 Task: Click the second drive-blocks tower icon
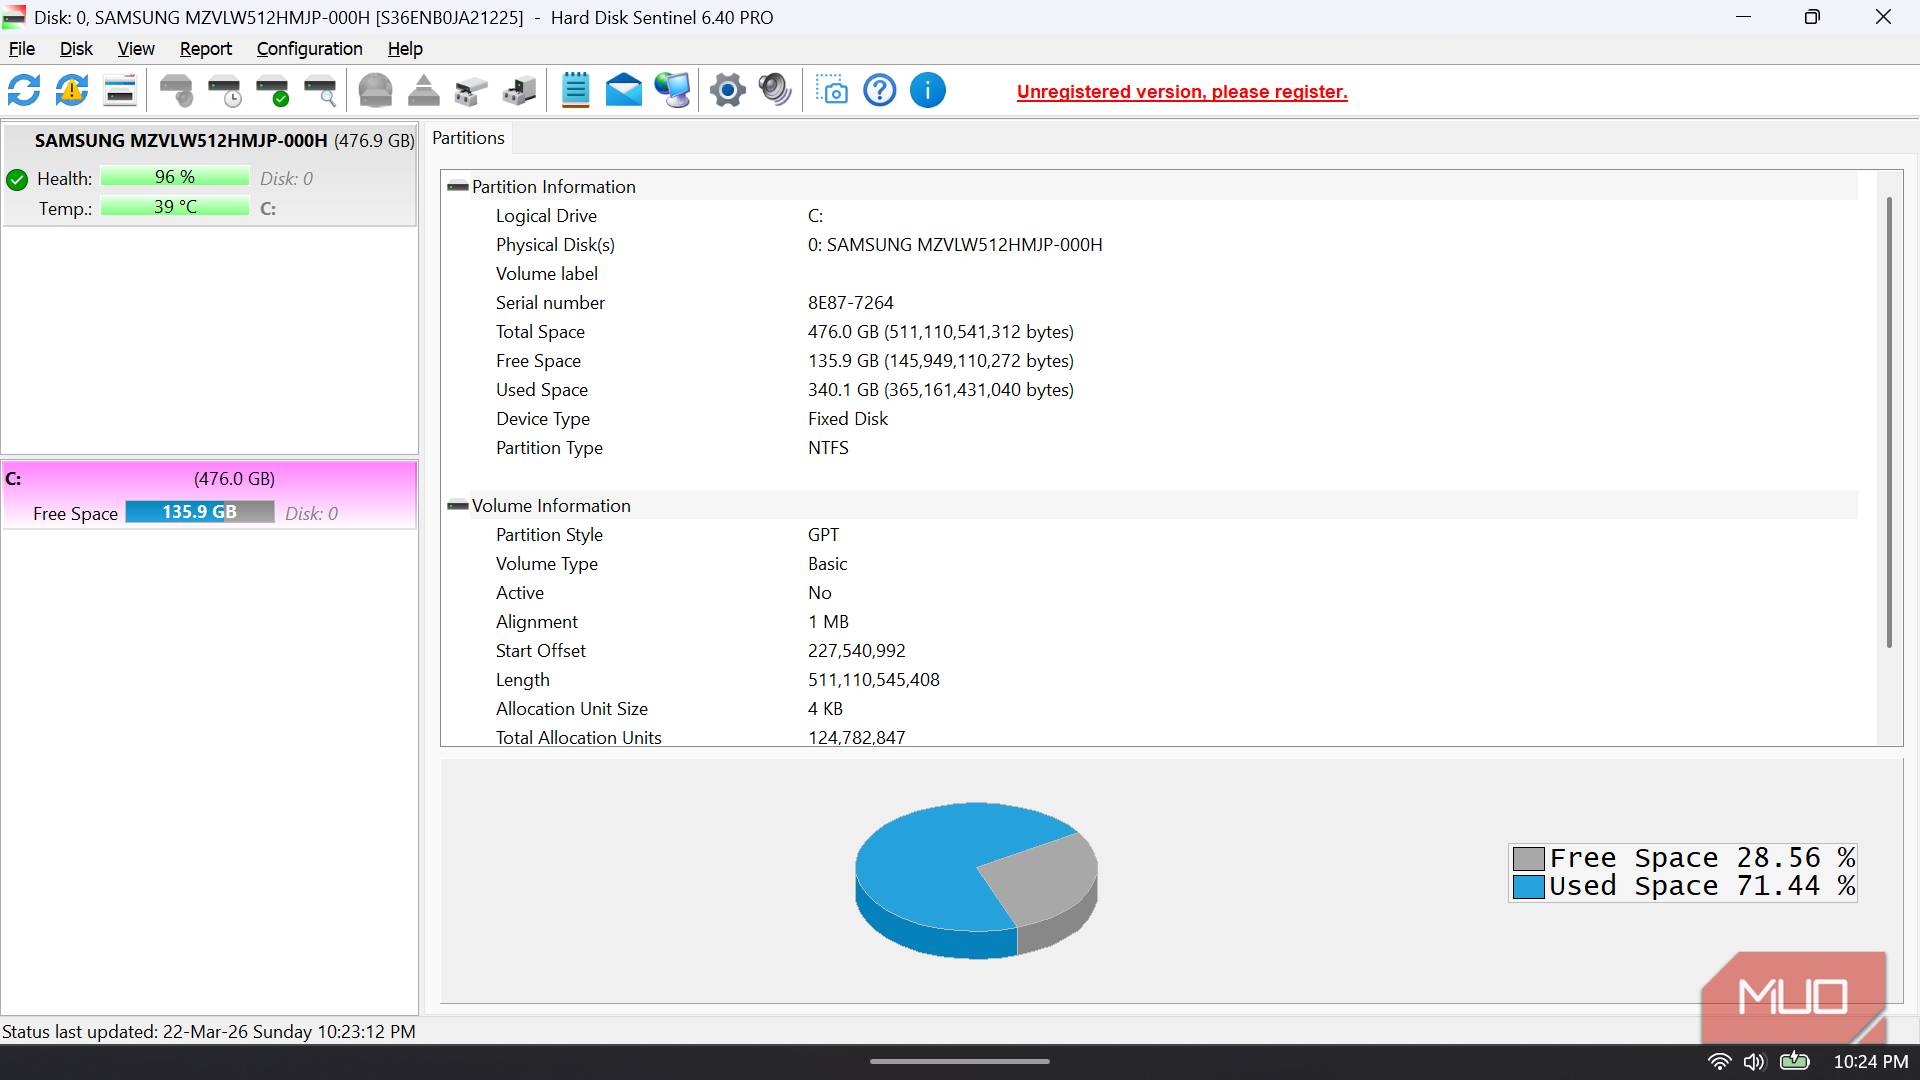[520, 91]
